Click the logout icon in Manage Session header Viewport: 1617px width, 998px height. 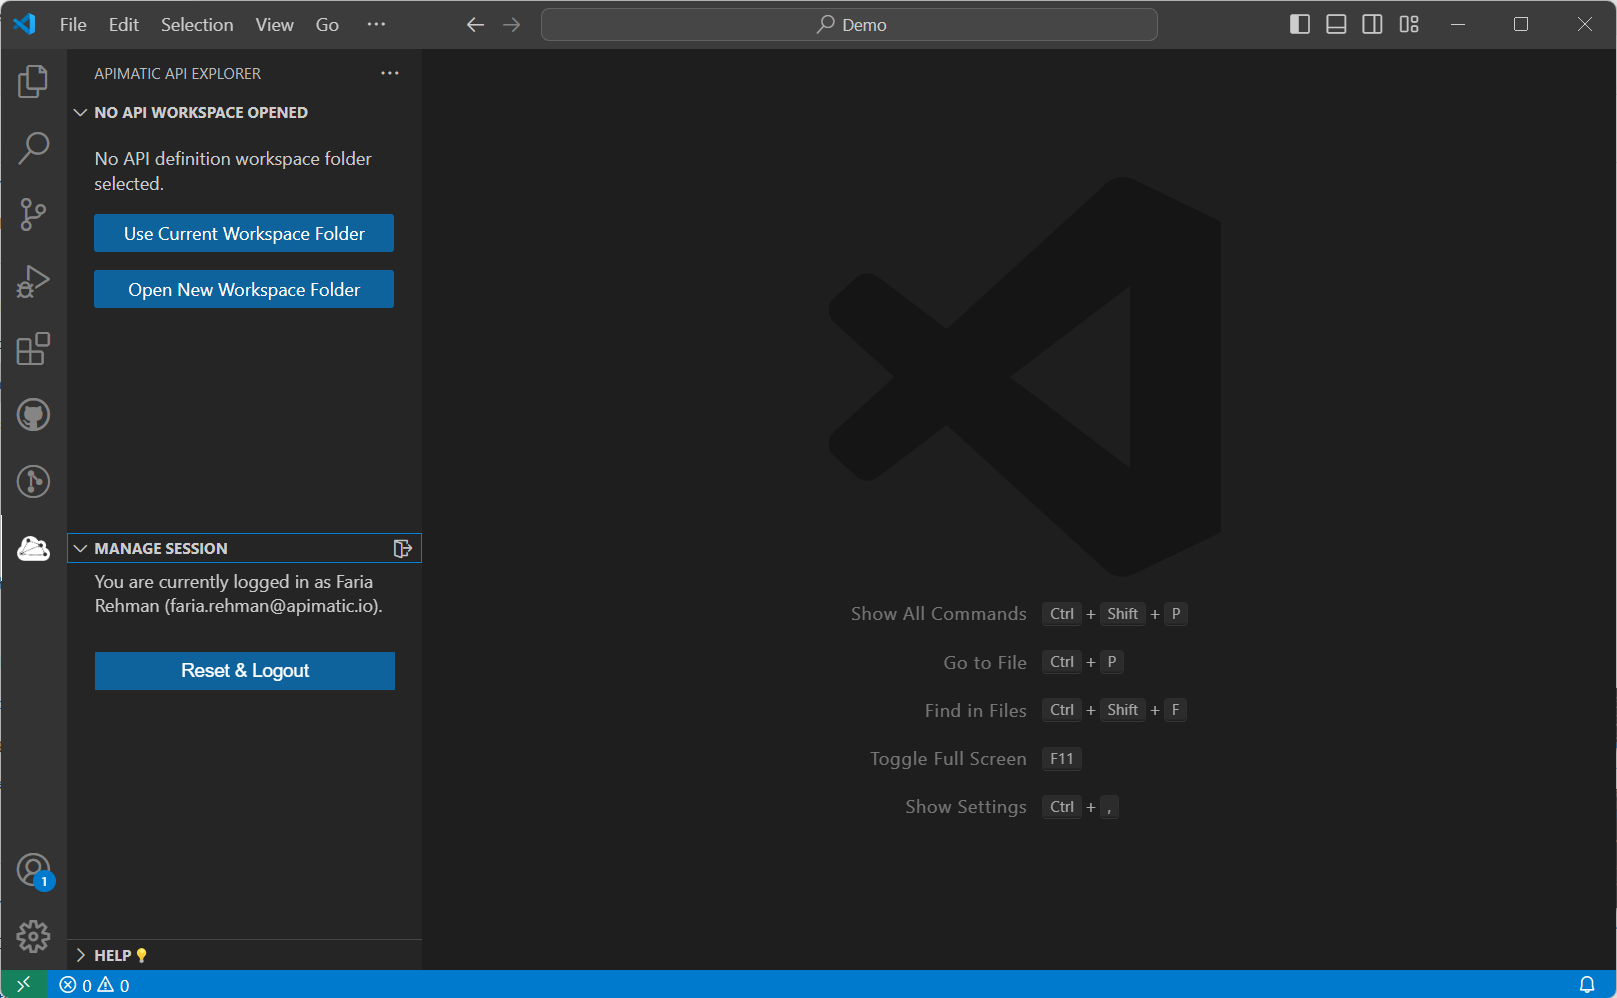click(x=402, y=548)
